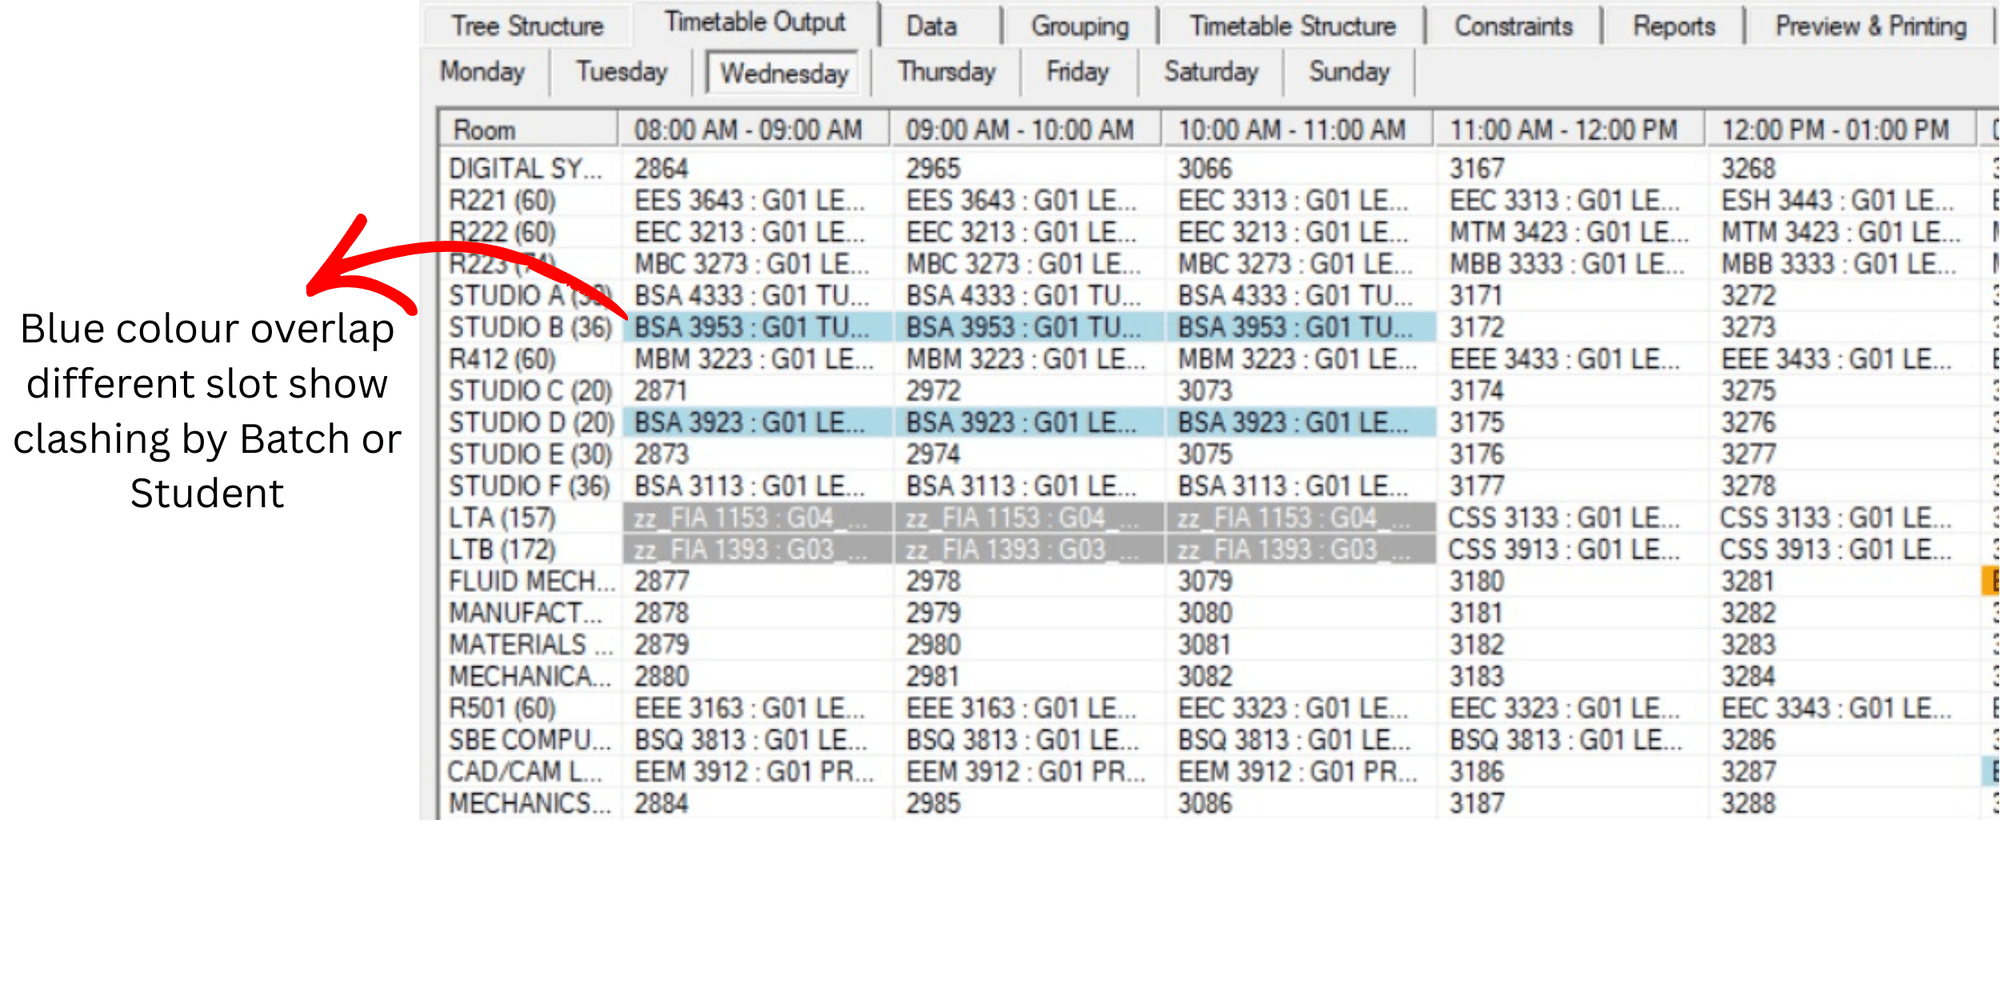
Task: Select the R221 (60) room row
Action: point(530,201)
